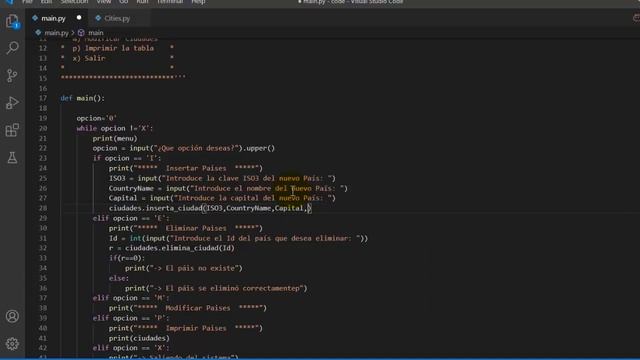Switch to the main.py tab
This screenshot has width=640, height=360.
(x=53, y=18)
